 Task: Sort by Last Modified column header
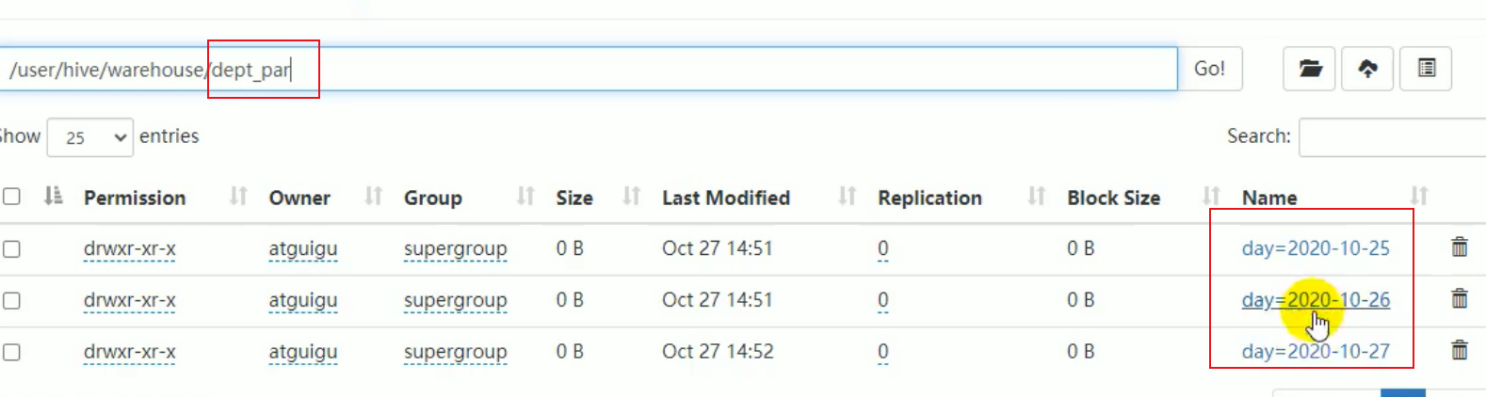(726, 198)
